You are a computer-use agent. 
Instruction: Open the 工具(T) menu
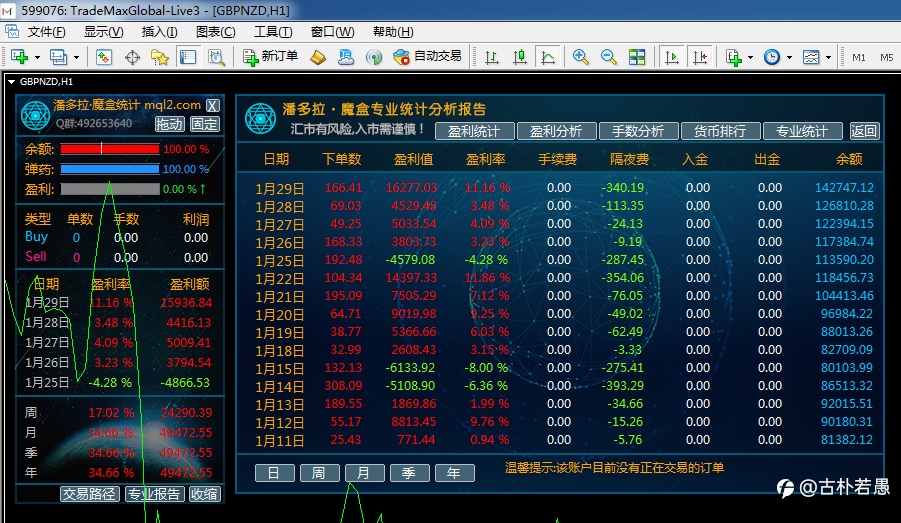coord(273,32)
